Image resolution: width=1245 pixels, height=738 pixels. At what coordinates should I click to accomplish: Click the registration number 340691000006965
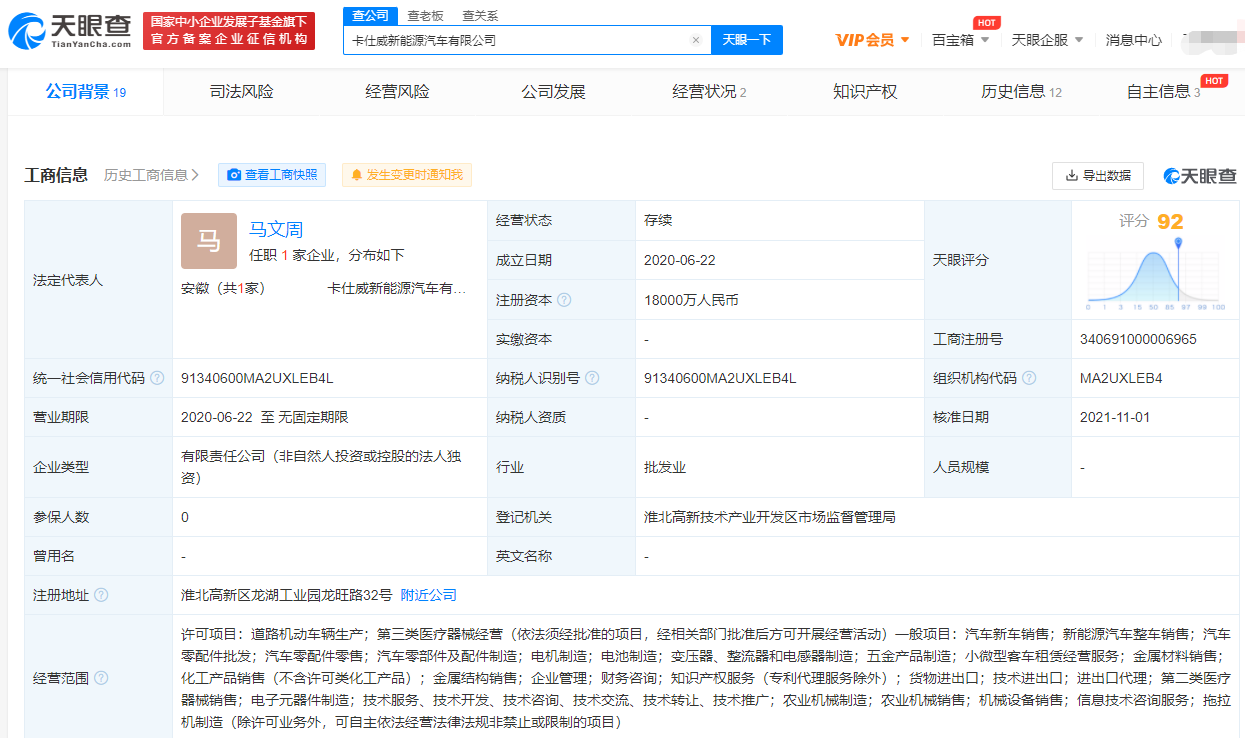pyautogui.click(x=1138, y=339)
